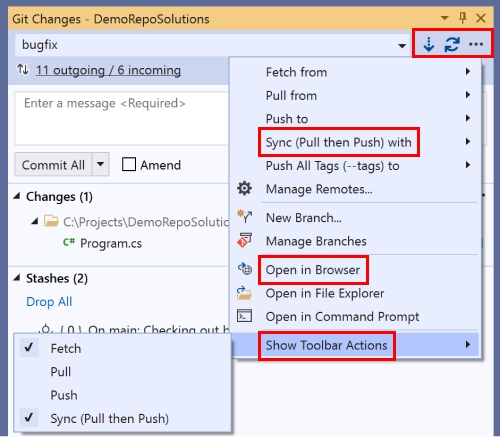Click the Commit All button

[x=53, y=165]
